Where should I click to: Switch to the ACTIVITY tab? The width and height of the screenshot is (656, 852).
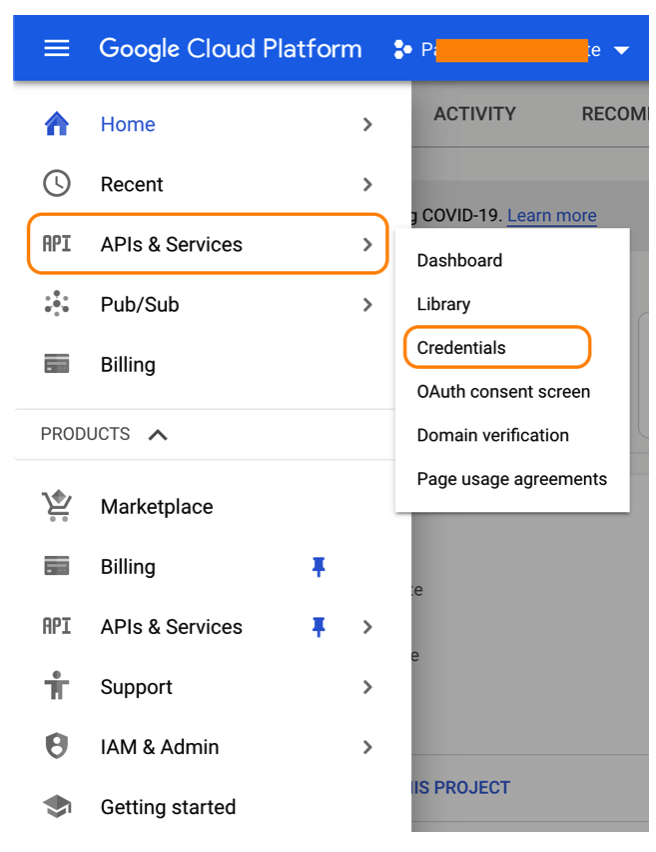coord(475,114)
